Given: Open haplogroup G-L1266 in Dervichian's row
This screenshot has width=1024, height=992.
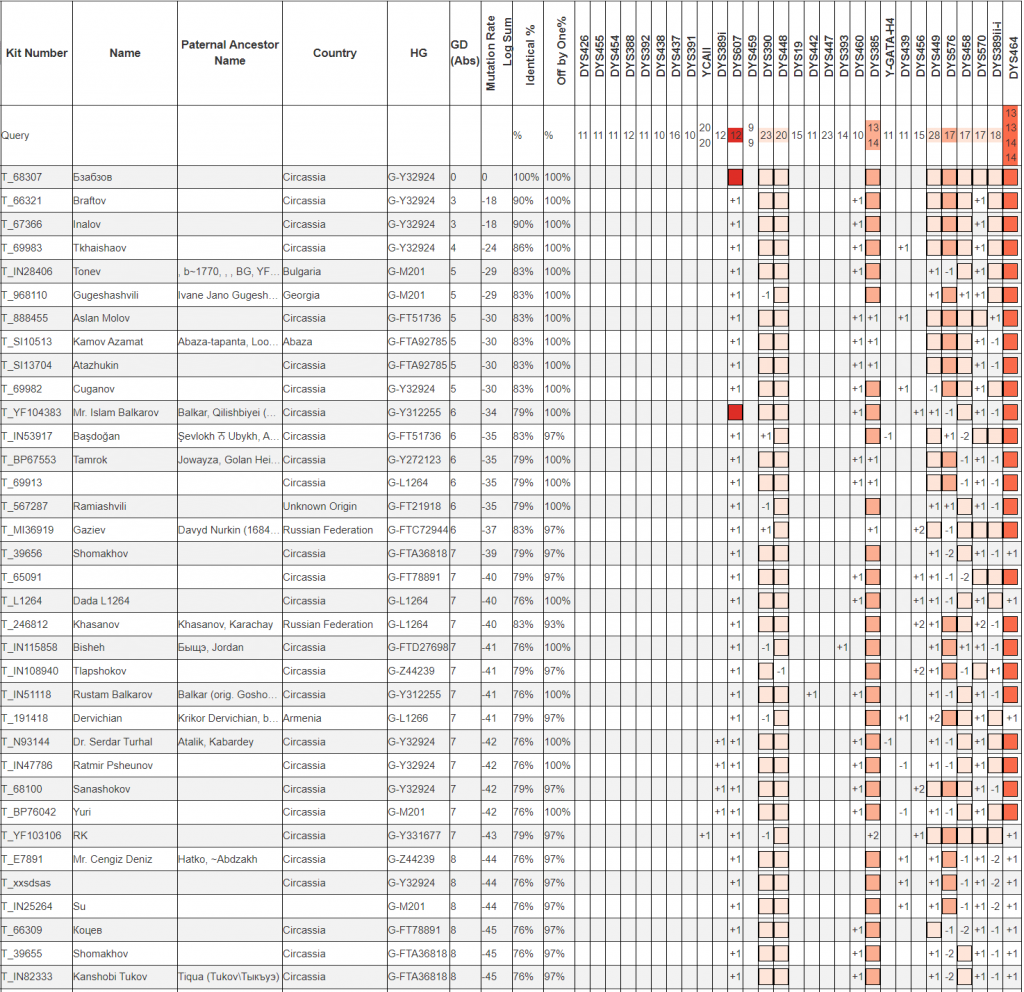Looking at the screenshot, I should click(410, 719).
